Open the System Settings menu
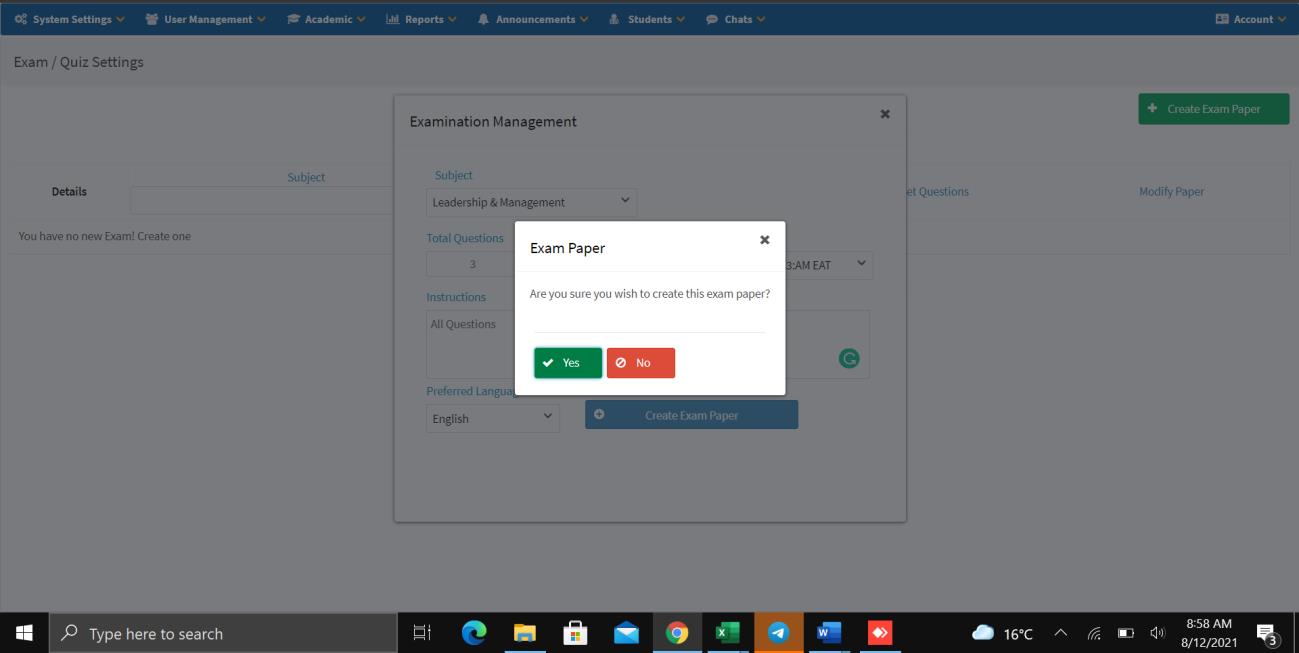The image size is (1299, 653). point(69,19)
